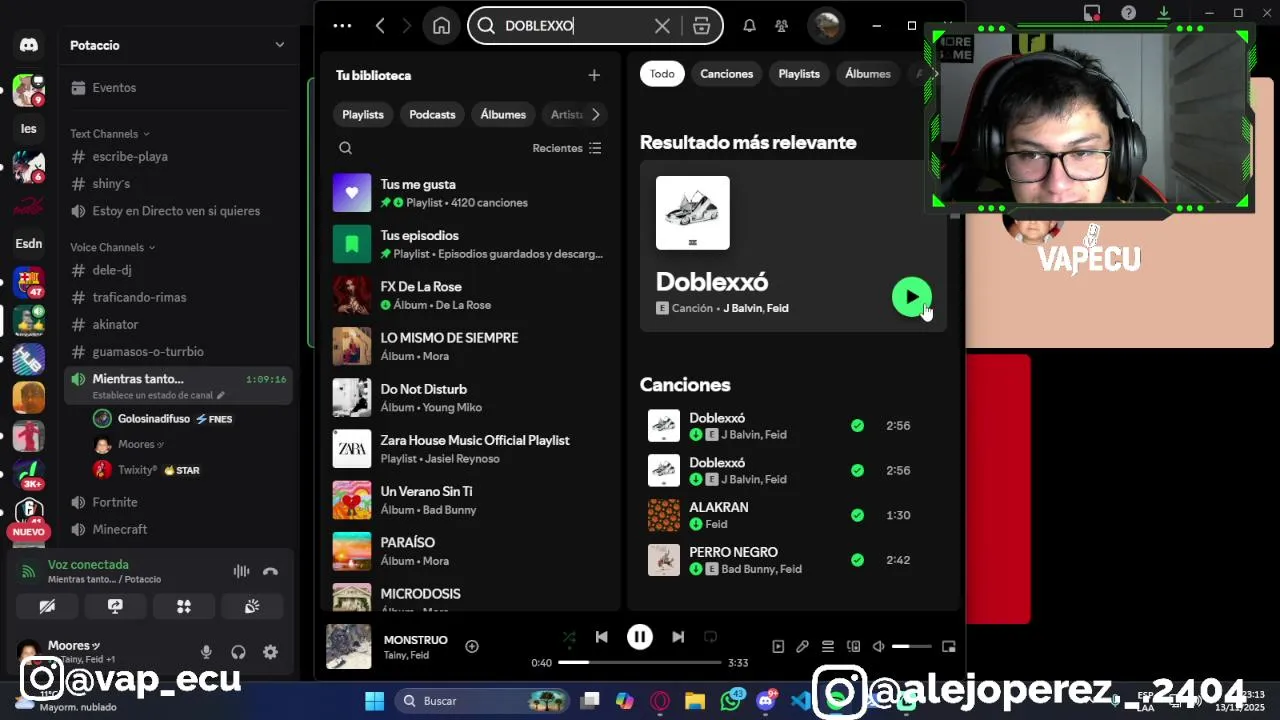Open Tus episodios playlist
The height and width of the screenshot is (720, 1280).
(x=468, y=244)
